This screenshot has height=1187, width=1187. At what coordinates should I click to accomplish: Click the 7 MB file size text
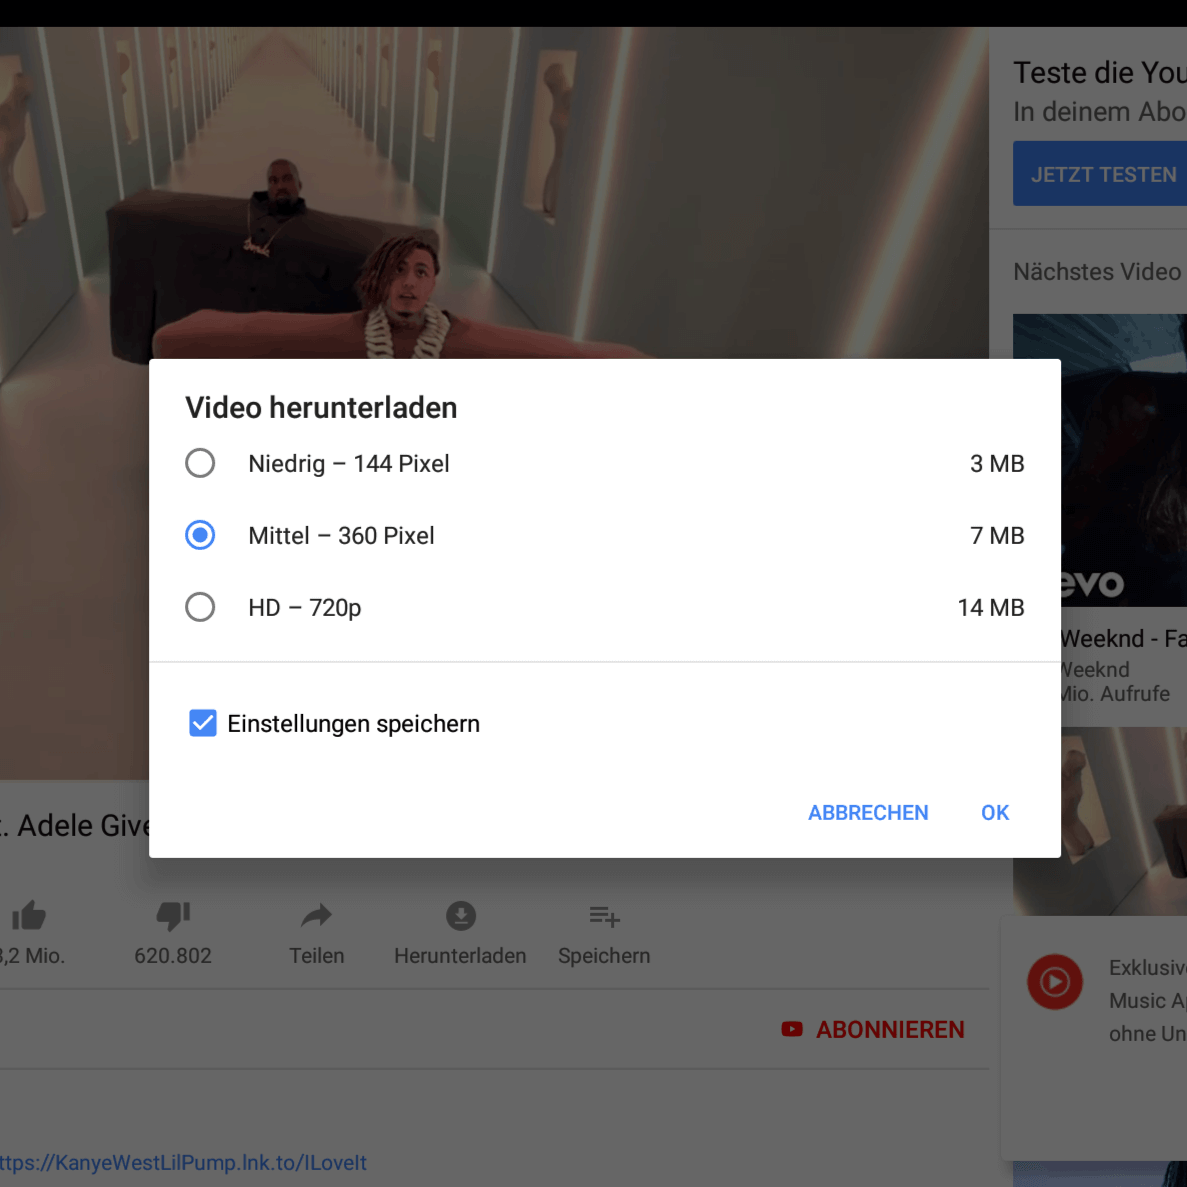point(996,535)
